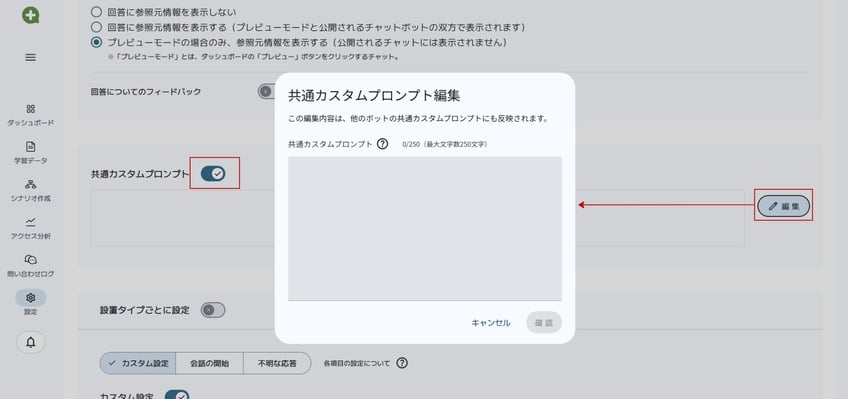
Task: Click the green chat logo icon
Action: [31, 15]
